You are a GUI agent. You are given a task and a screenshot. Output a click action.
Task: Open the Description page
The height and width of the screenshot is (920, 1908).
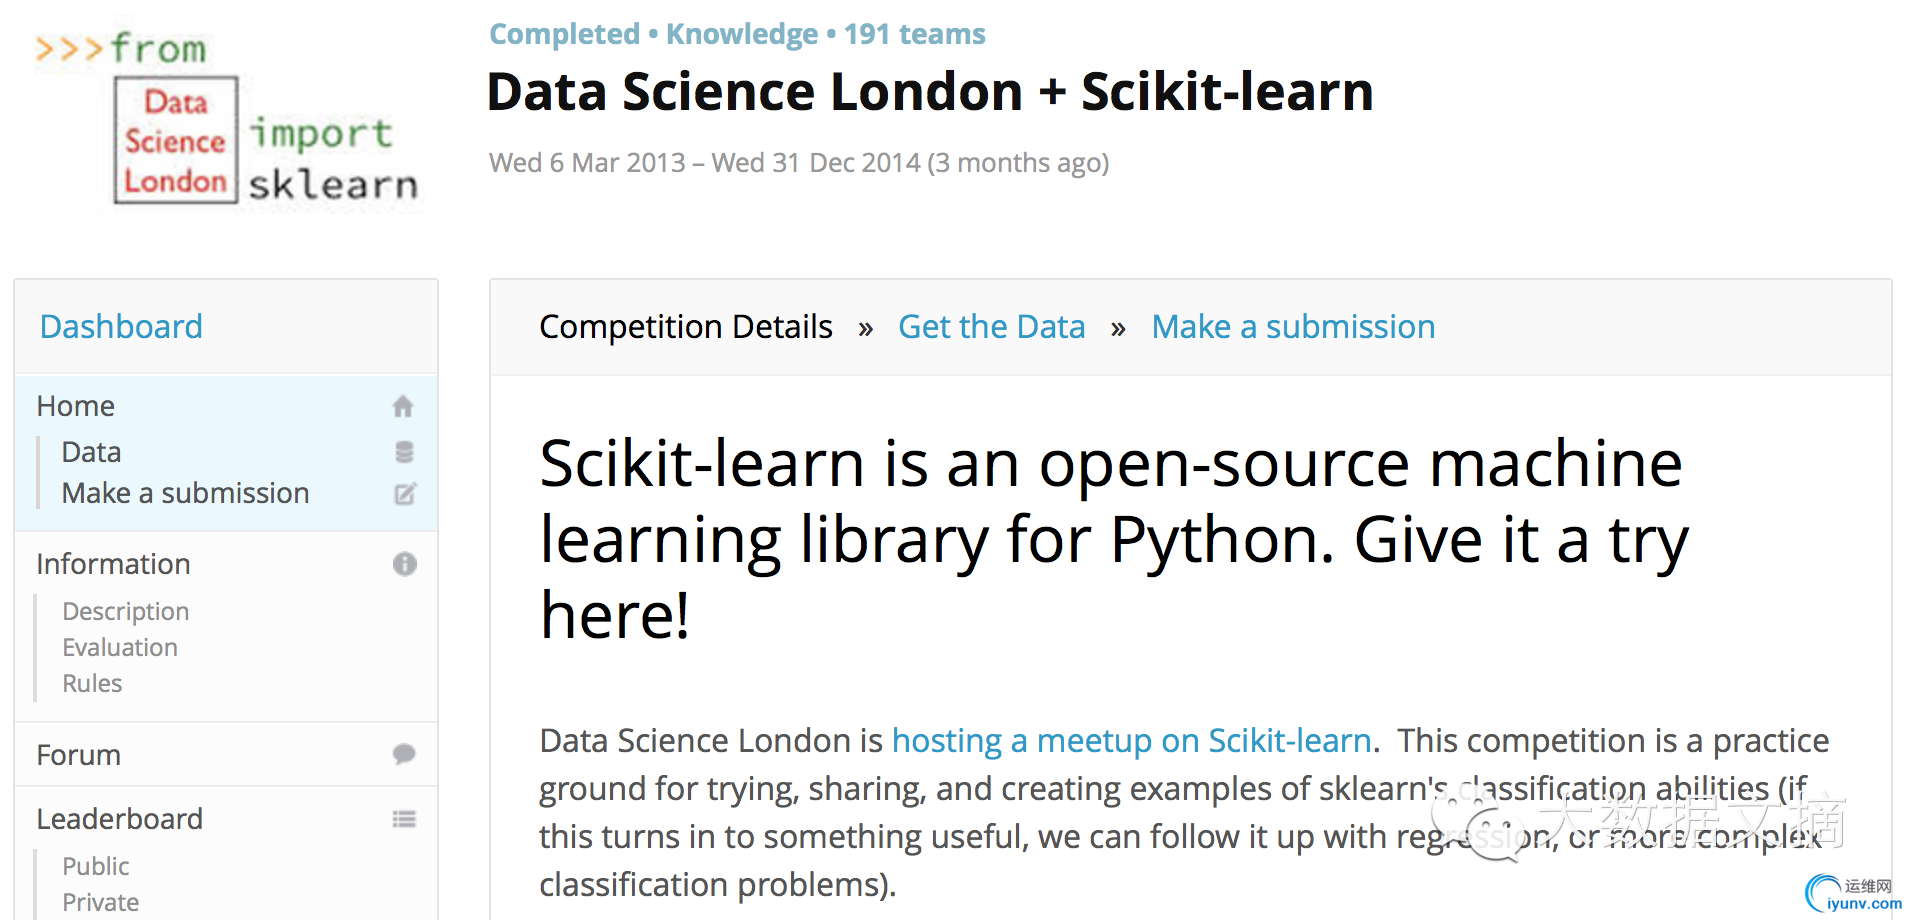click(126, 611)
